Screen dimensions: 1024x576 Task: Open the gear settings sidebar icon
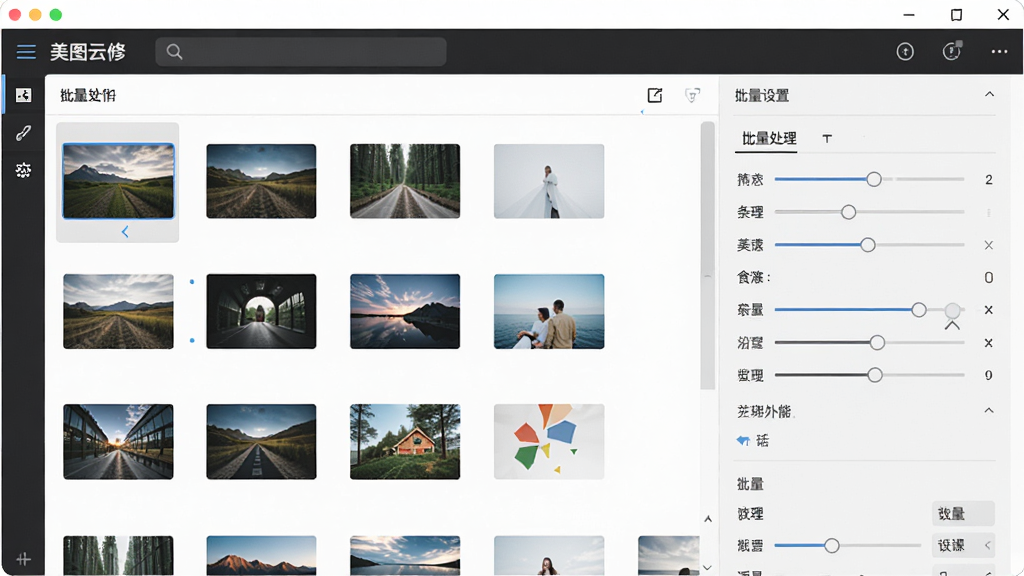(24, 170)
